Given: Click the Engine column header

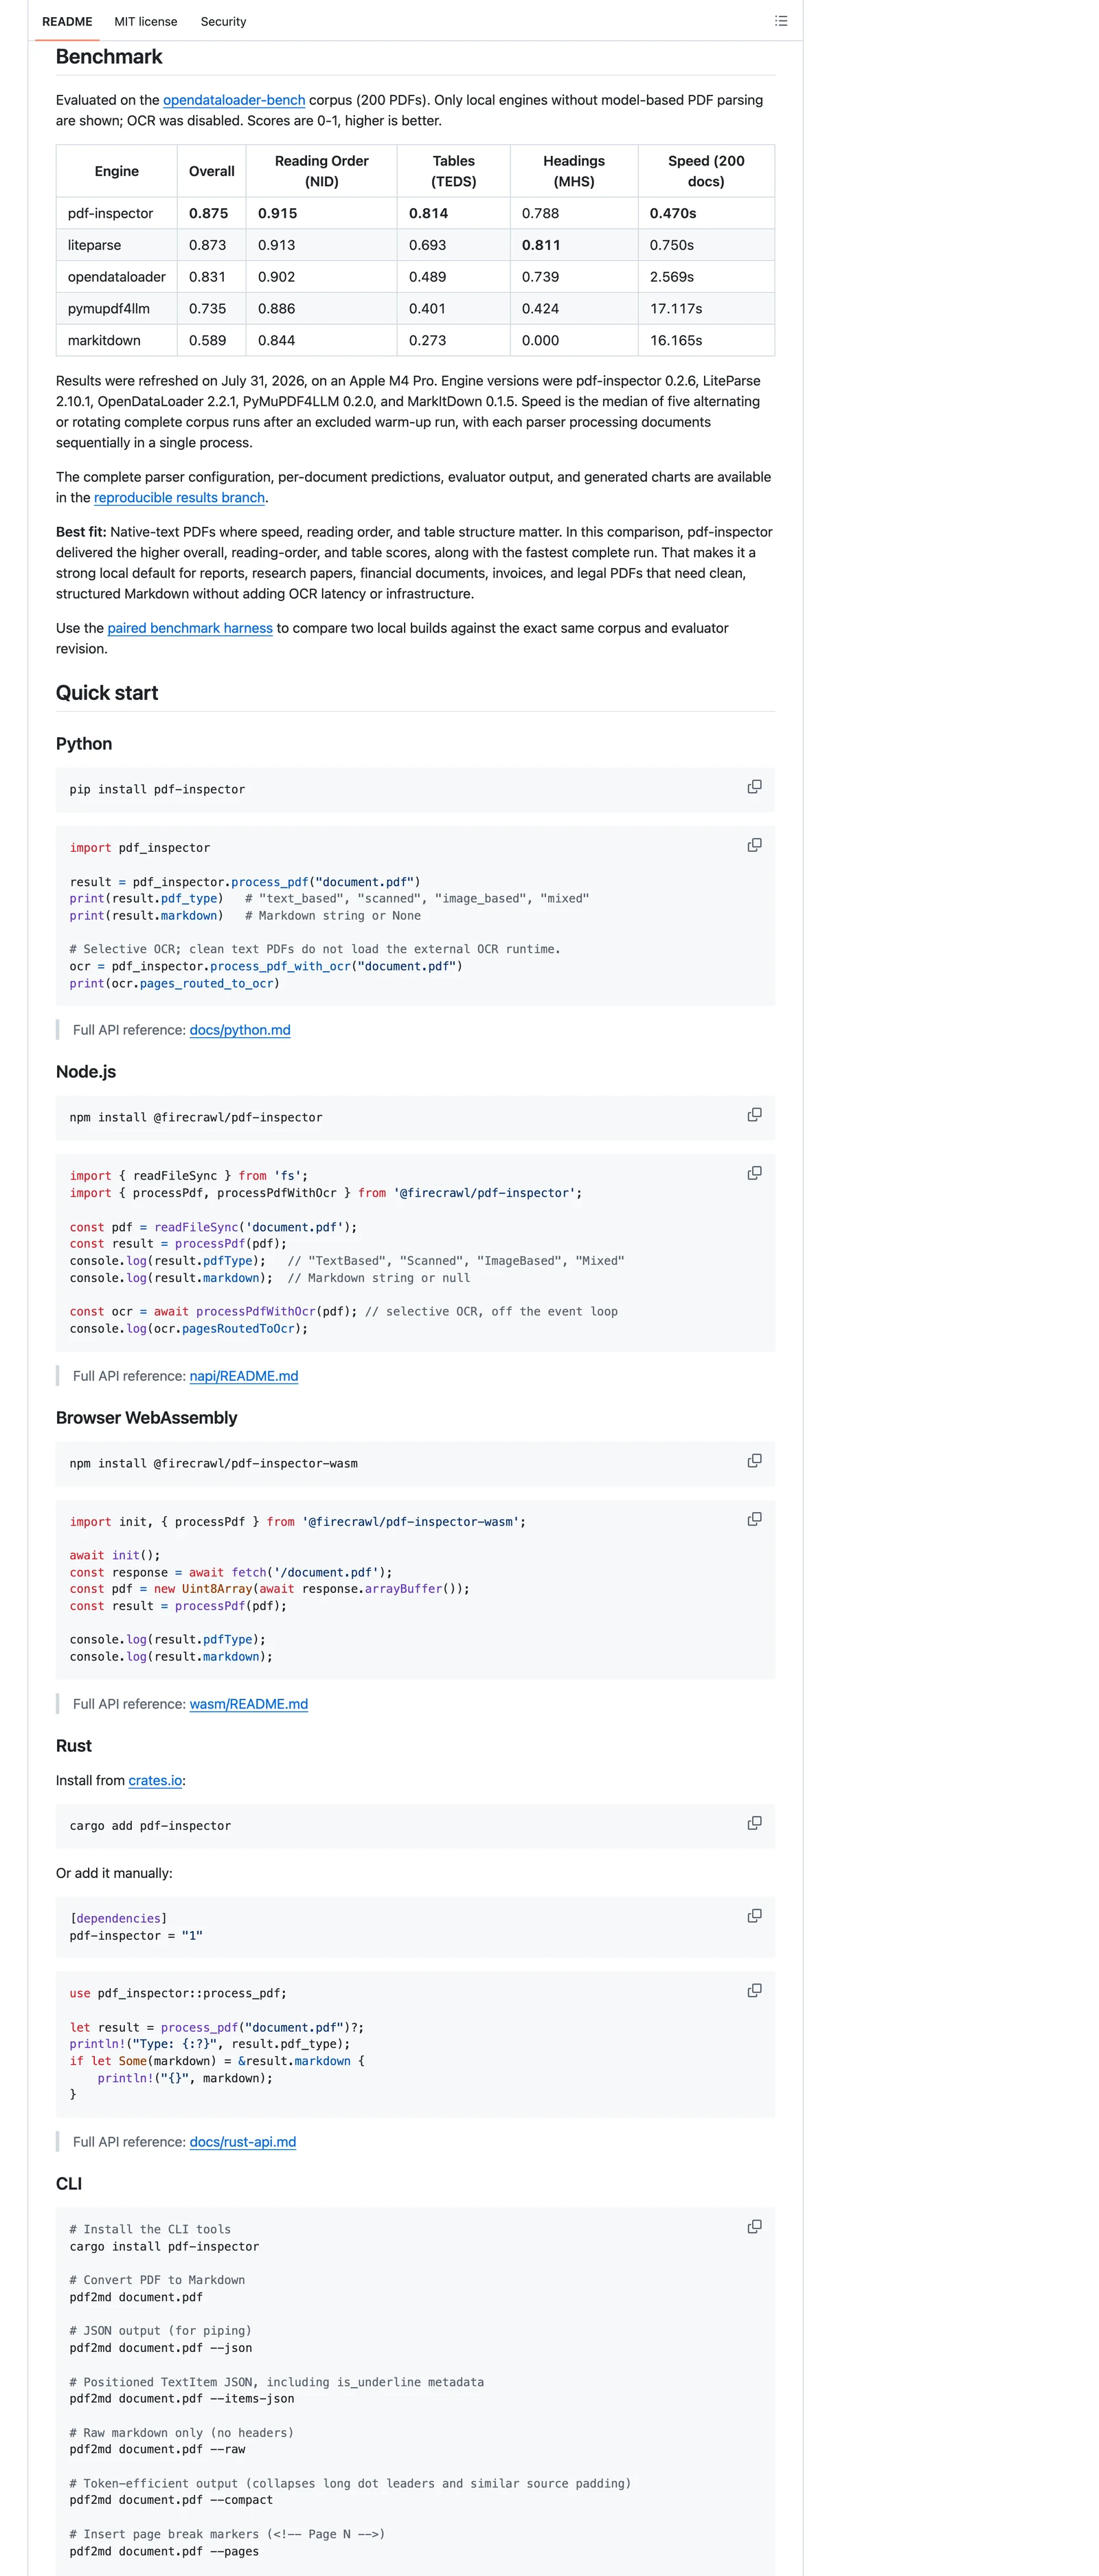Looking at the screenshot, I should (x=117, y=171).
